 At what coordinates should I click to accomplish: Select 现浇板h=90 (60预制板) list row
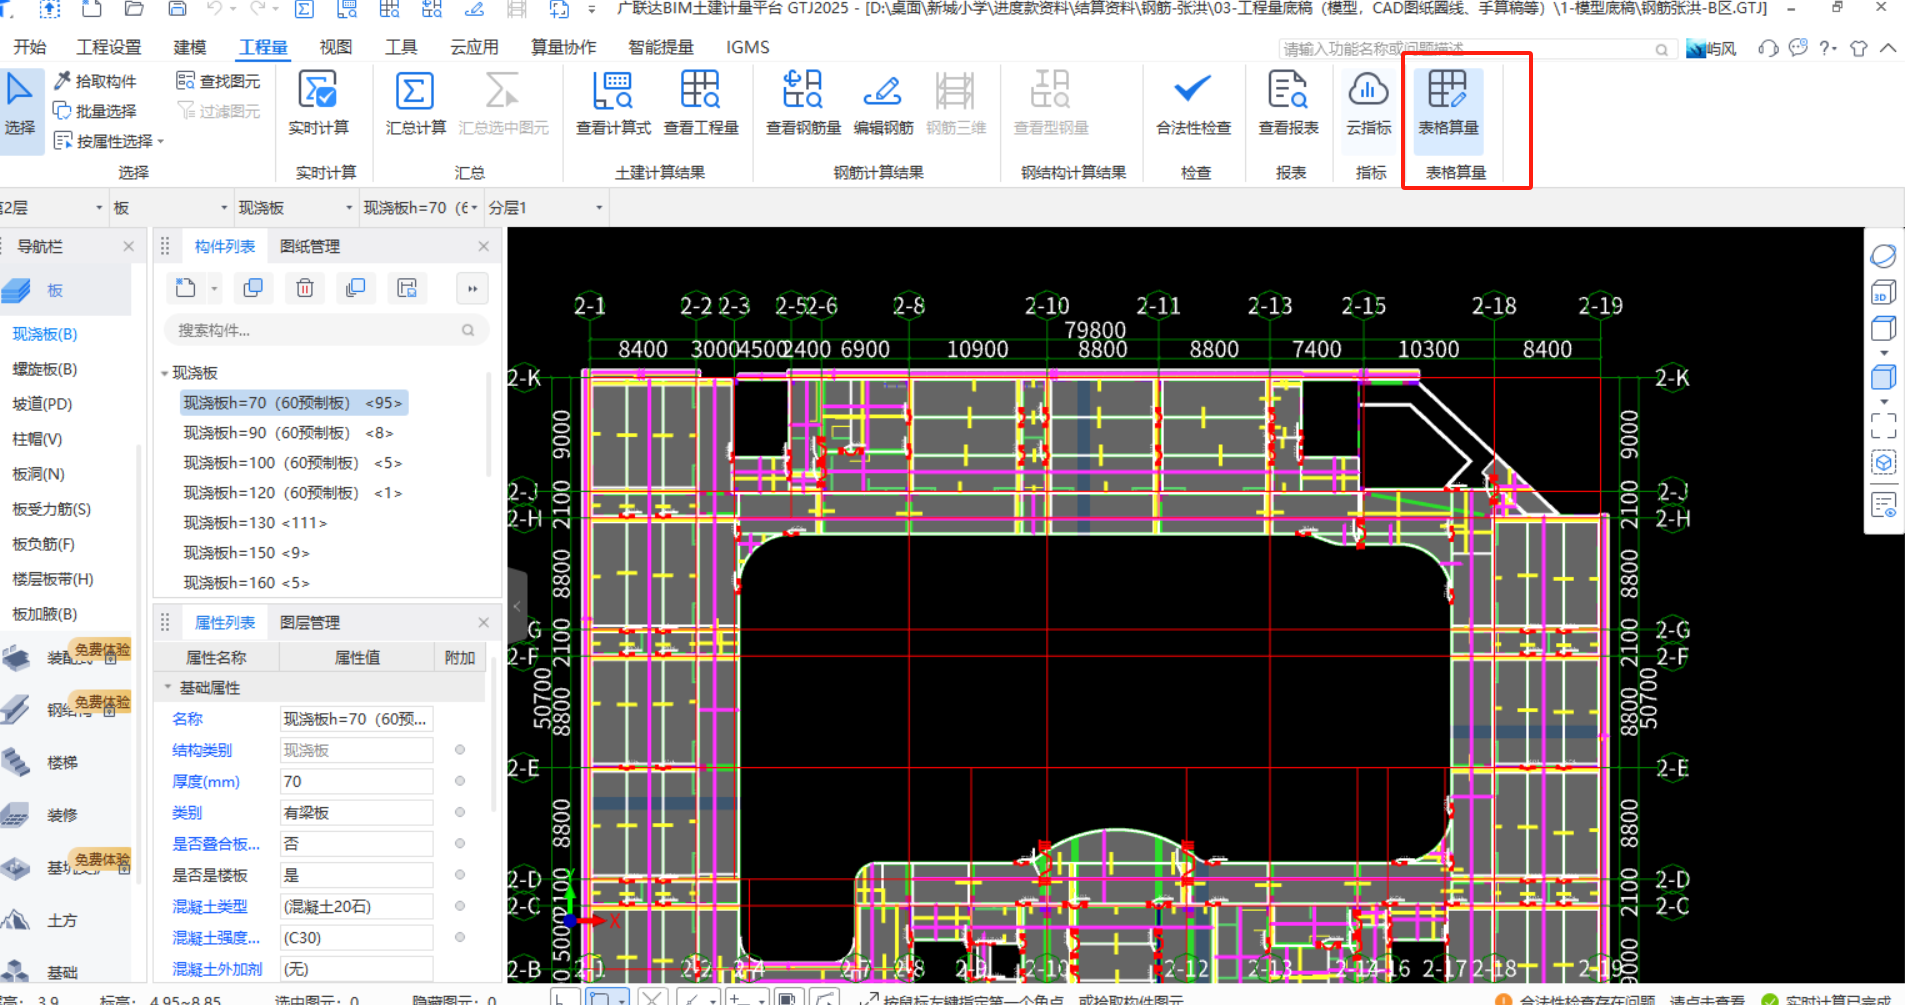288,433
